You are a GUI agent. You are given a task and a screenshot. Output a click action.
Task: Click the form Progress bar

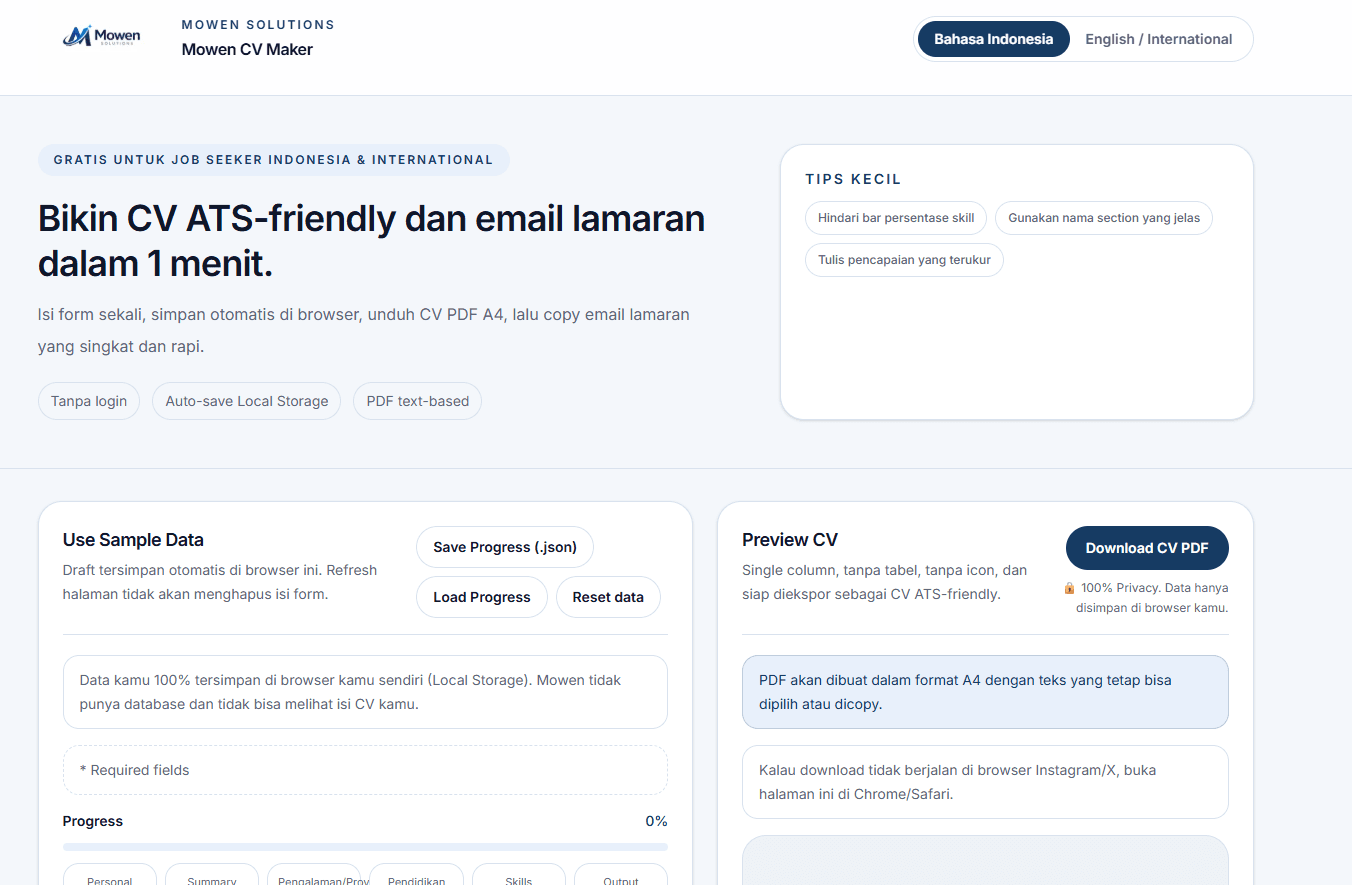(365, 847)
